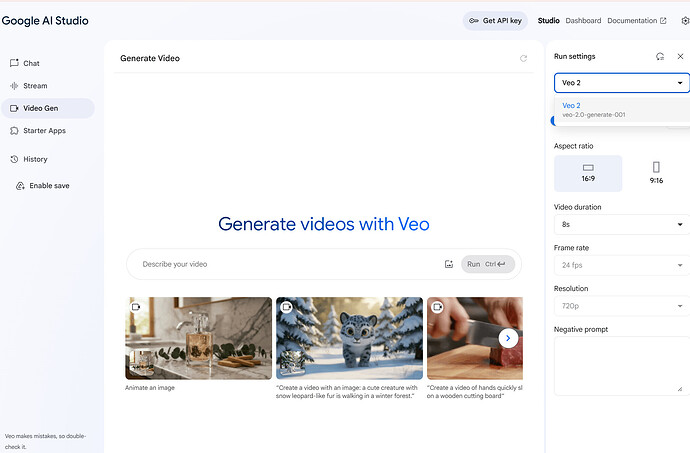Click the Starter Apps icon
The height and width of the screenshot is (453, 690).
point(14,130)
